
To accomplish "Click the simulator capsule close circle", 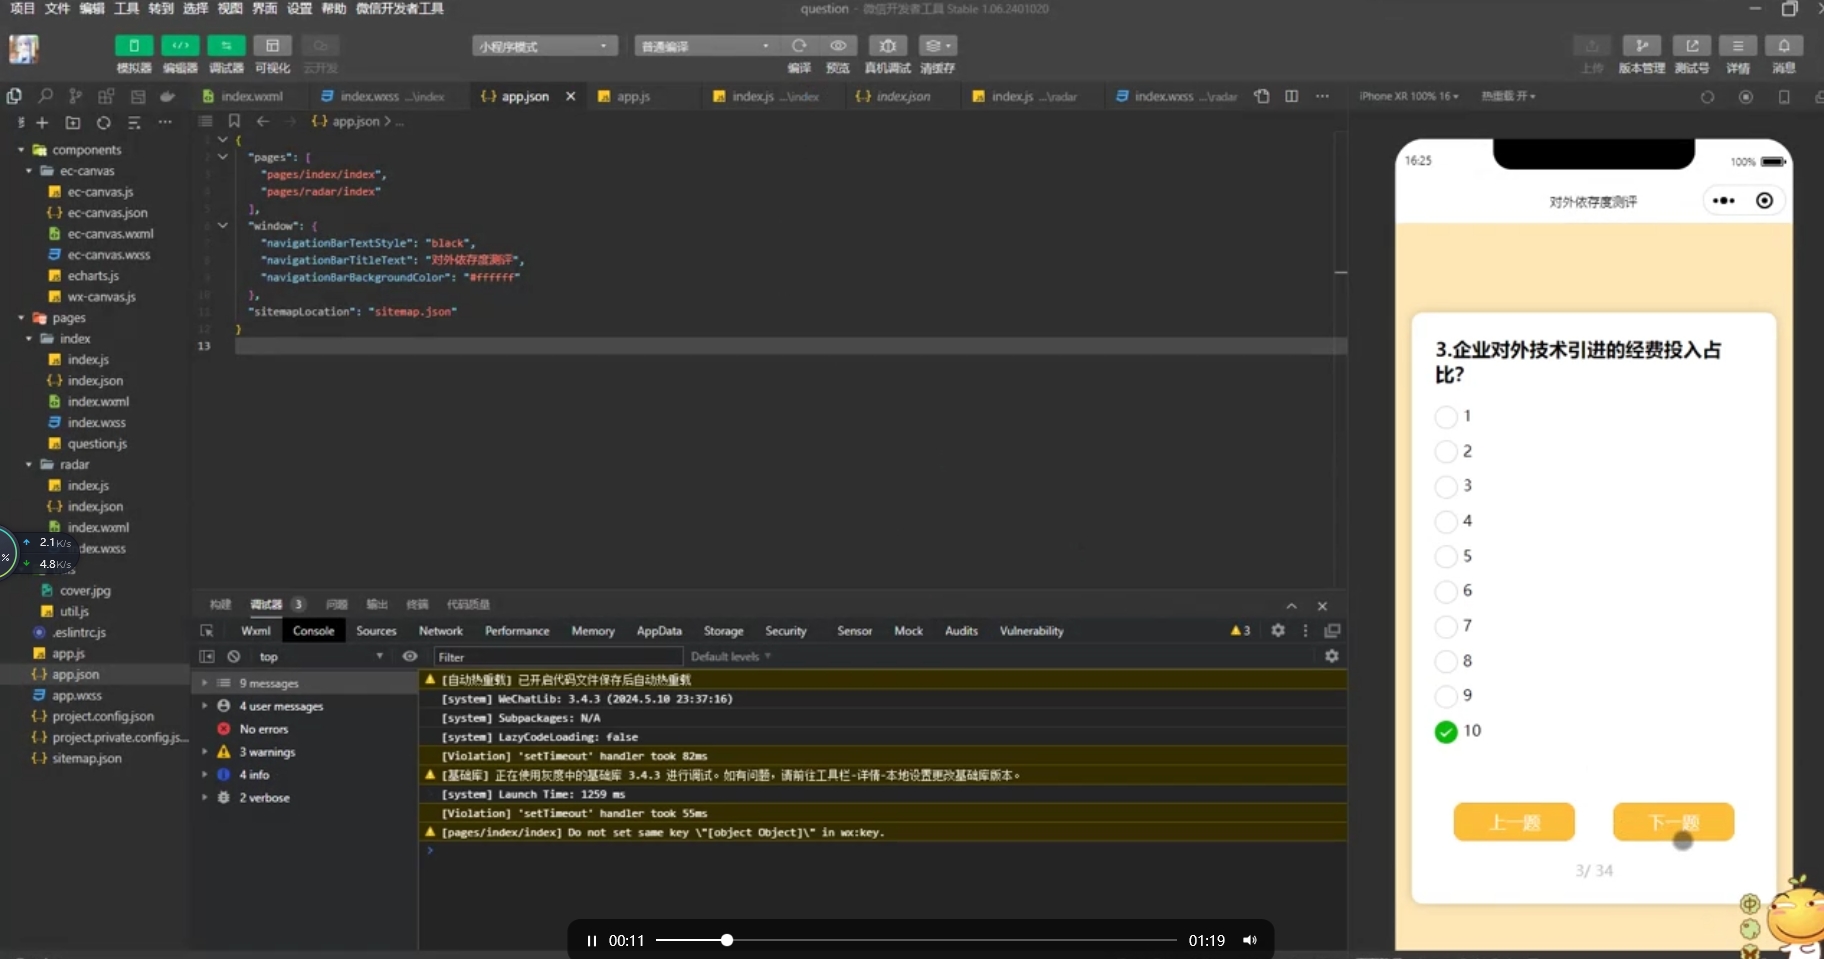I will pyautogui.click(x=1764, y=201).
